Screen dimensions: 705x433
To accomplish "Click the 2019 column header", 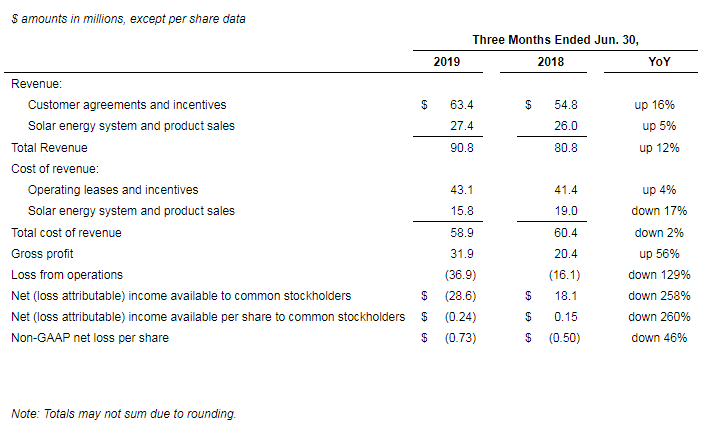I will pyautogui.click(x=447, y=62).
